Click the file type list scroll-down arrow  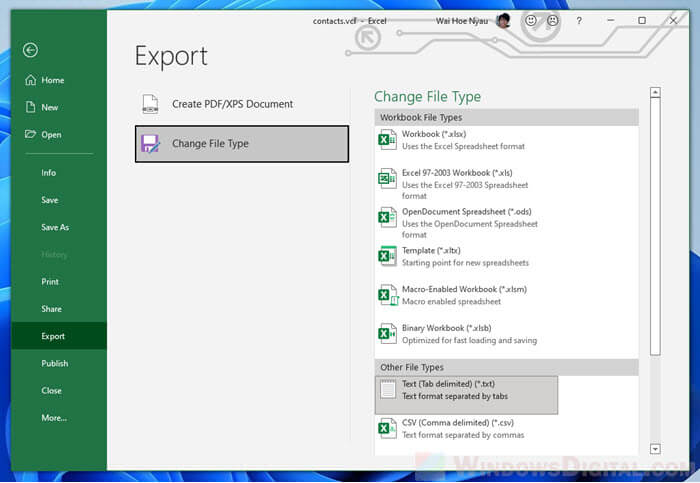click(x=655, y=449)
